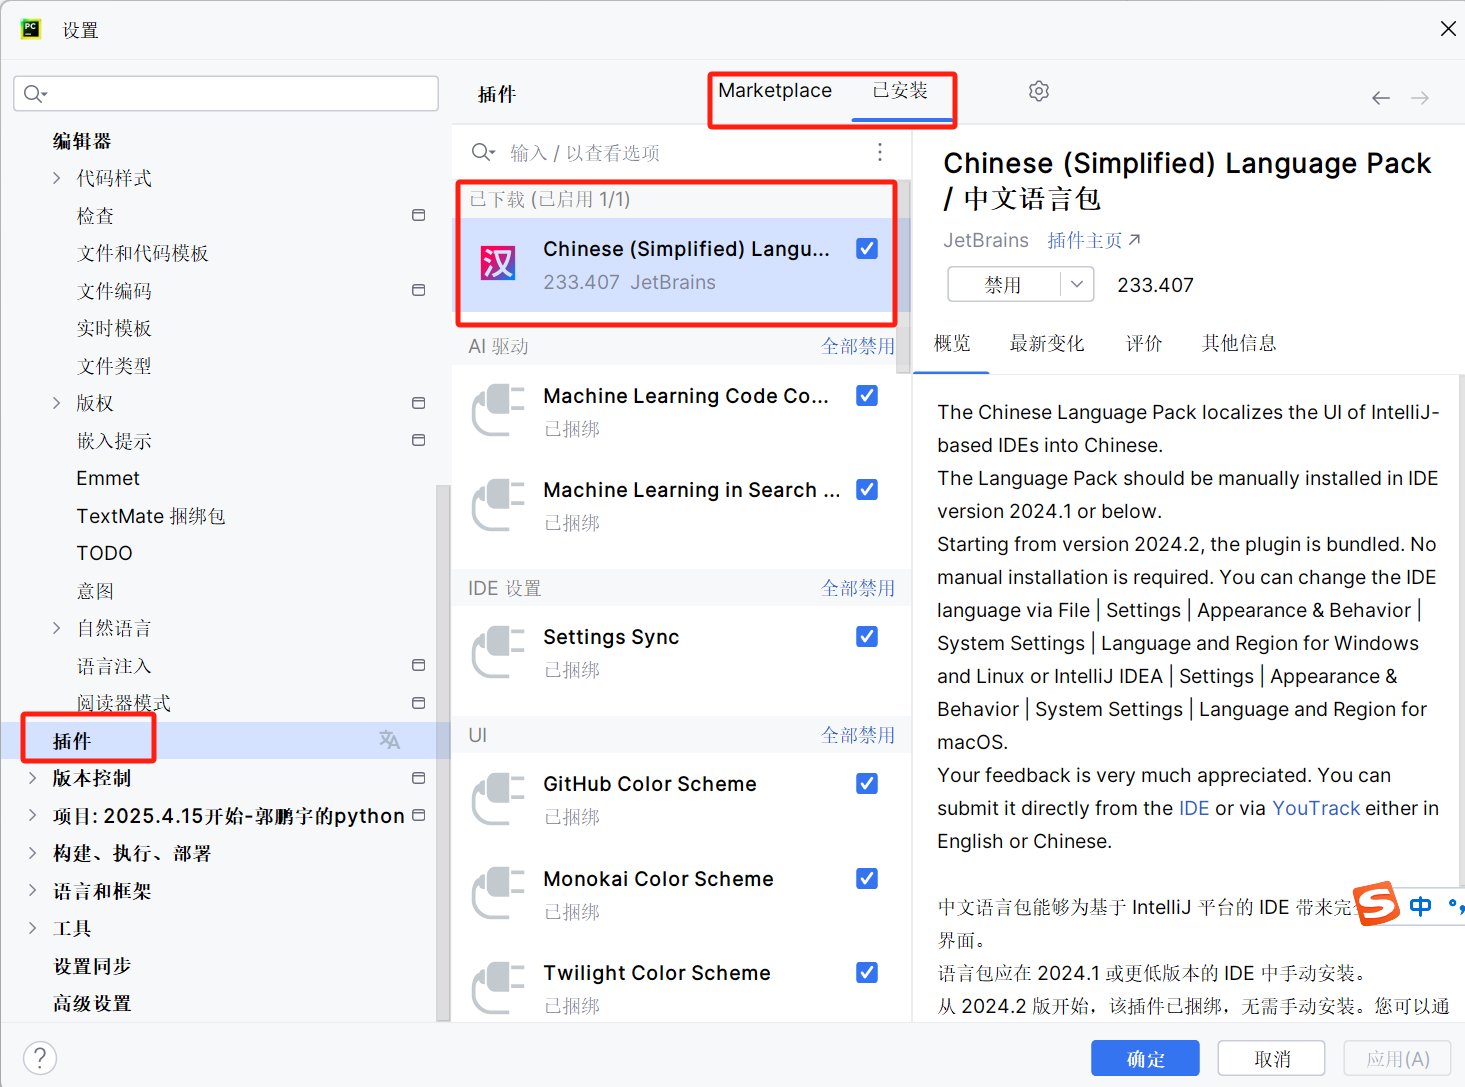Toggle Machine Learning Code Completion checkbox
1465x1087 pixels.
(x=867, y=396)
